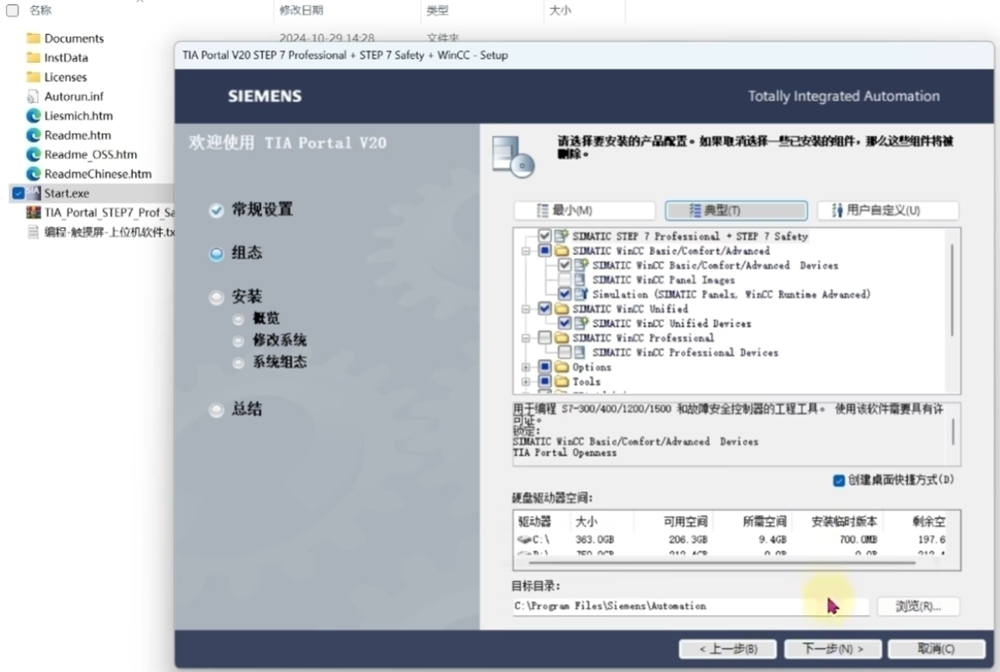Click the 目标目录 target directory path field

[x=691, y=606]
